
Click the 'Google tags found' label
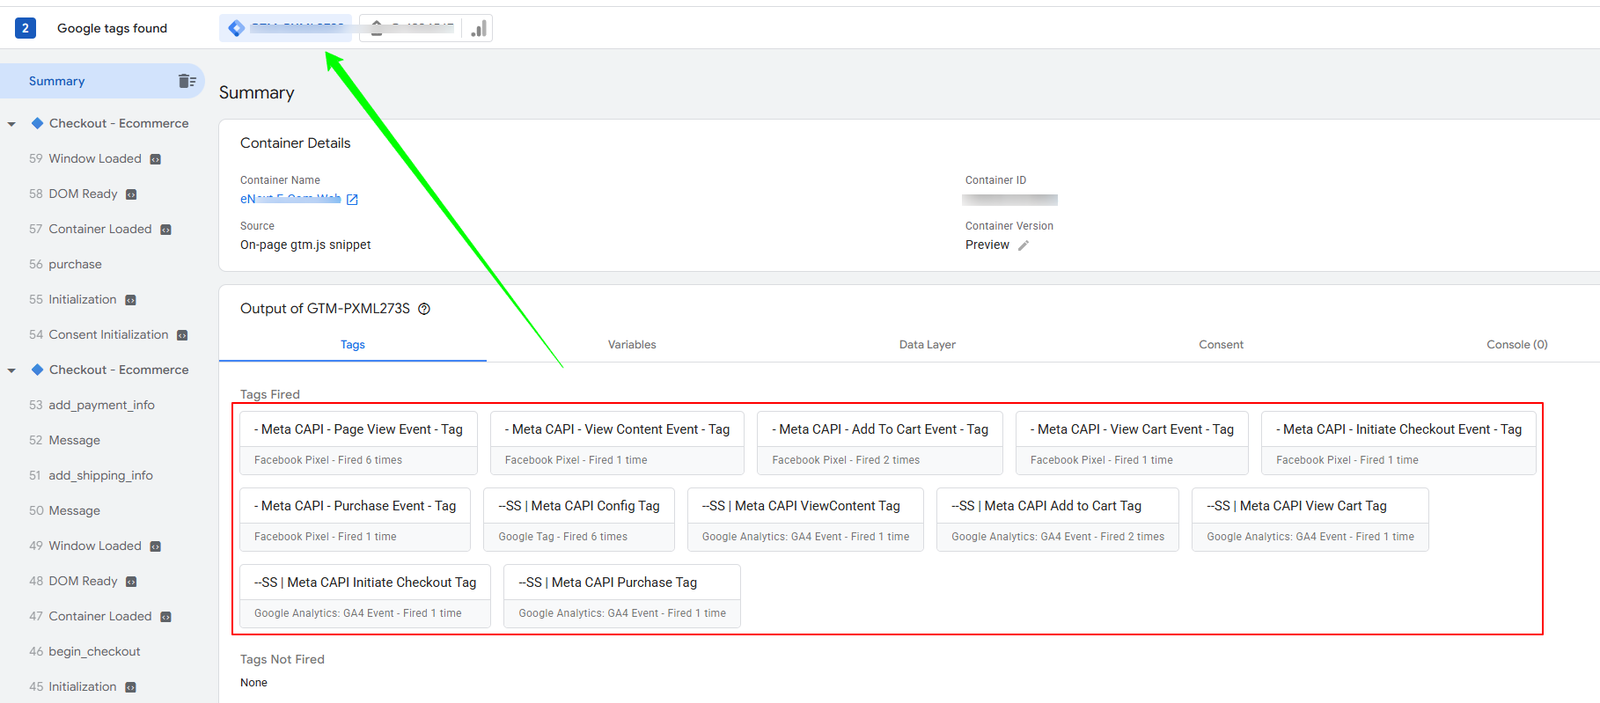[112, 28]
